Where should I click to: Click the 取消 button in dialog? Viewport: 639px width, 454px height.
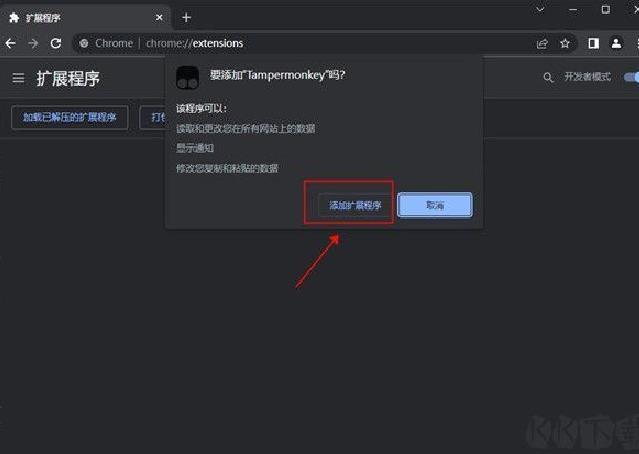[435, 205]
